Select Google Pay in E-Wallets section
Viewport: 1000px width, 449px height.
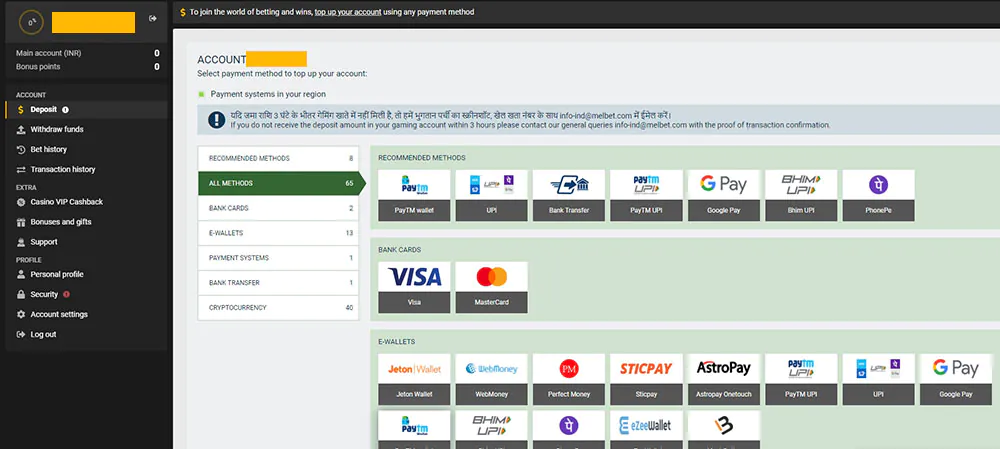pos(955,379)
